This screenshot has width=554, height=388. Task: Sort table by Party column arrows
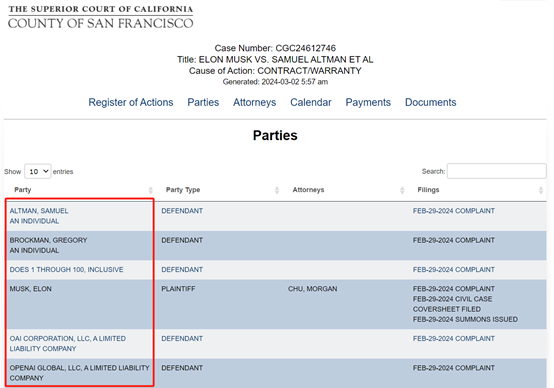click(x=151, y=190)
